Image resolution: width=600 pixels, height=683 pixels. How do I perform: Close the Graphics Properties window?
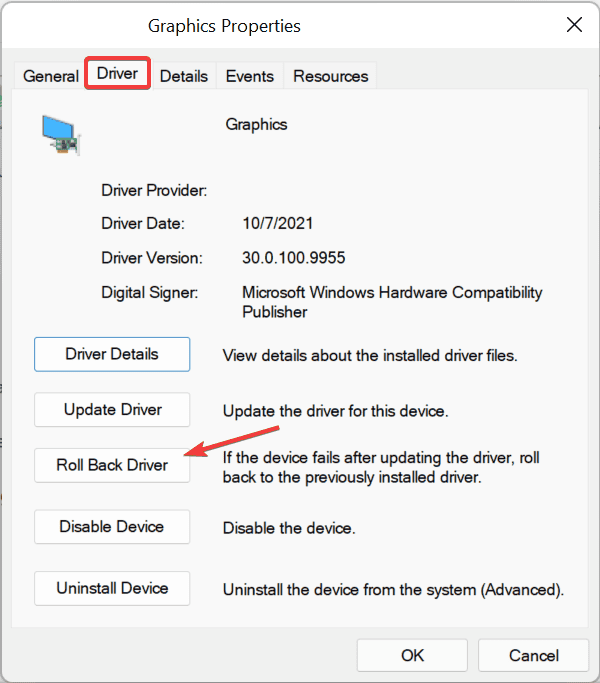tap(574, 25)
